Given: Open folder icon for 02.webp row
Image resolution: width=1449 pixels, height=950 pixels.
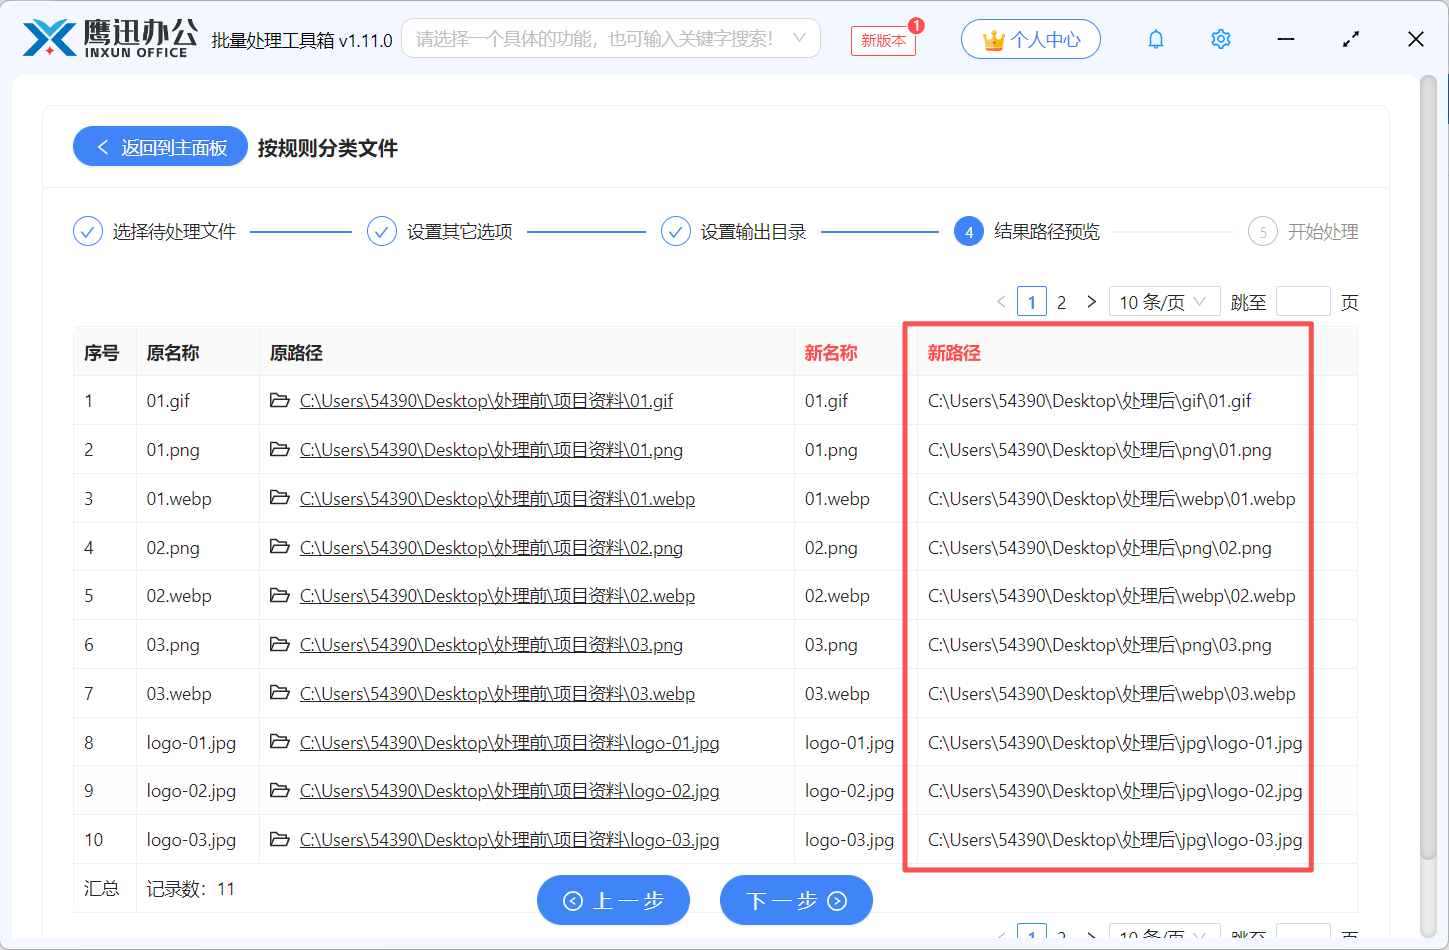Looking at the screenshot, I should pos(280,595).
